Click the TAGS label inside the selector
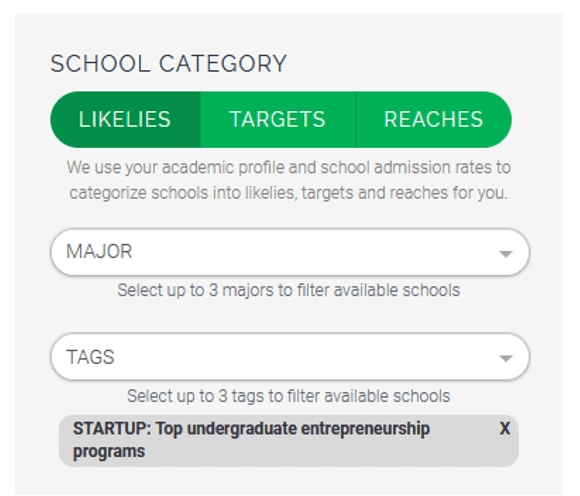The image size is (580, 496). point(90,357)
